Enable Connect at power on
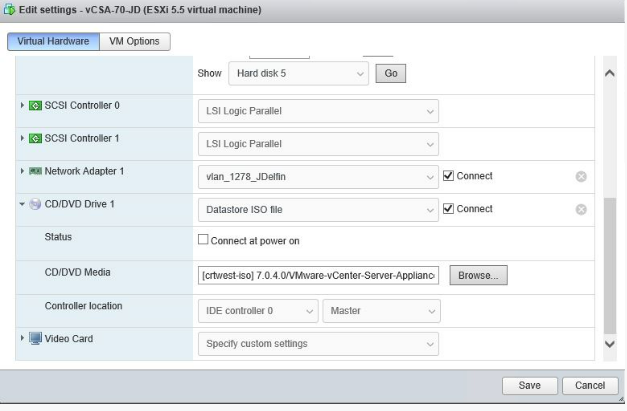Image resolution: width=627 pixels, height=411 pixels. tap(204, 241)
